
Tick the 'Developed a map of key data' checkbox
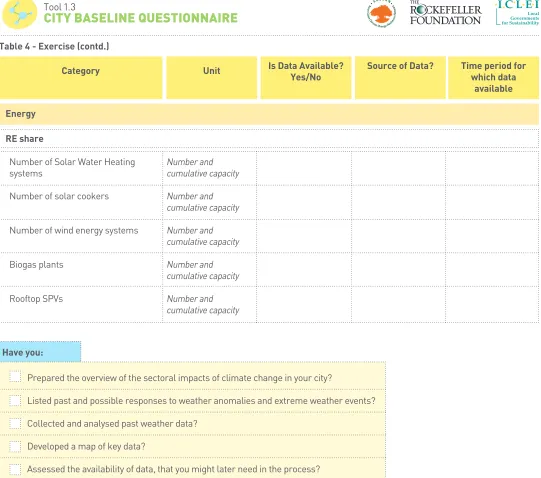(15, 446)
